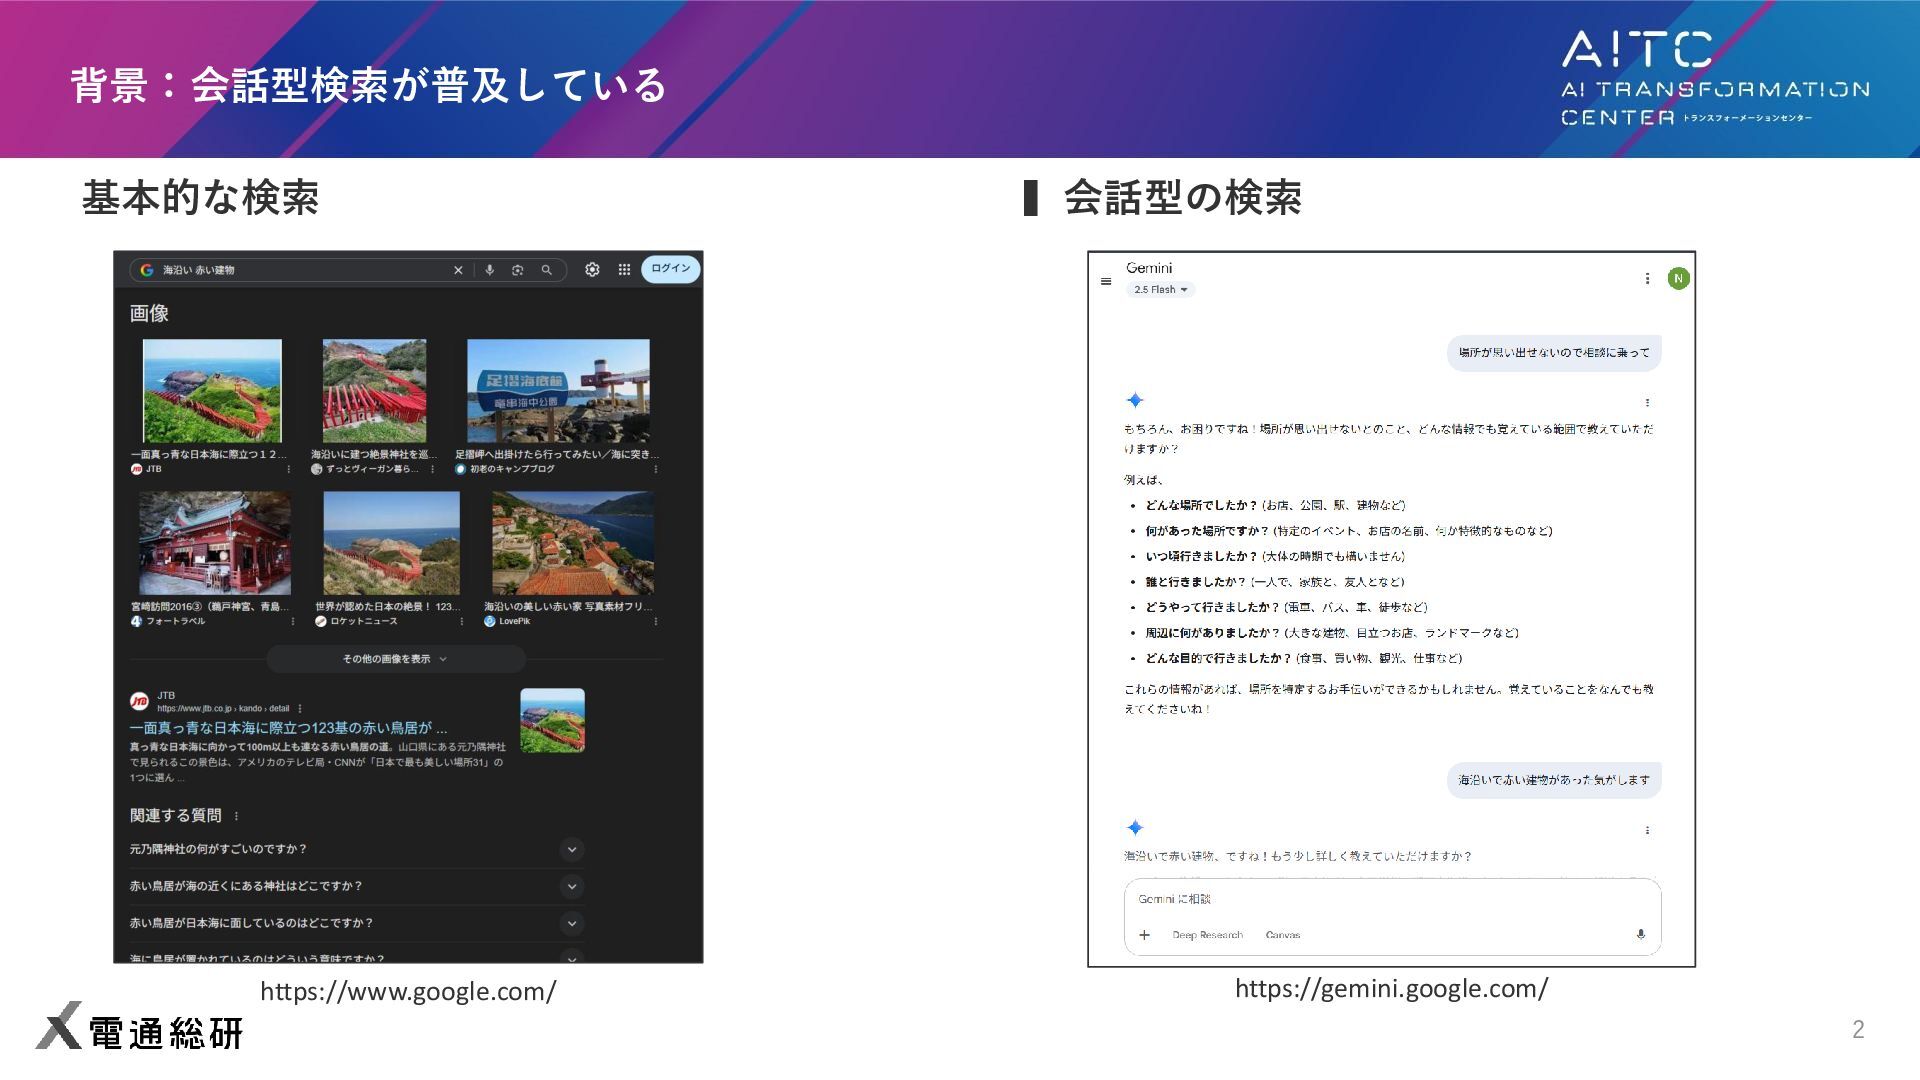Open options for first Gemini response

click(1647, 403)
